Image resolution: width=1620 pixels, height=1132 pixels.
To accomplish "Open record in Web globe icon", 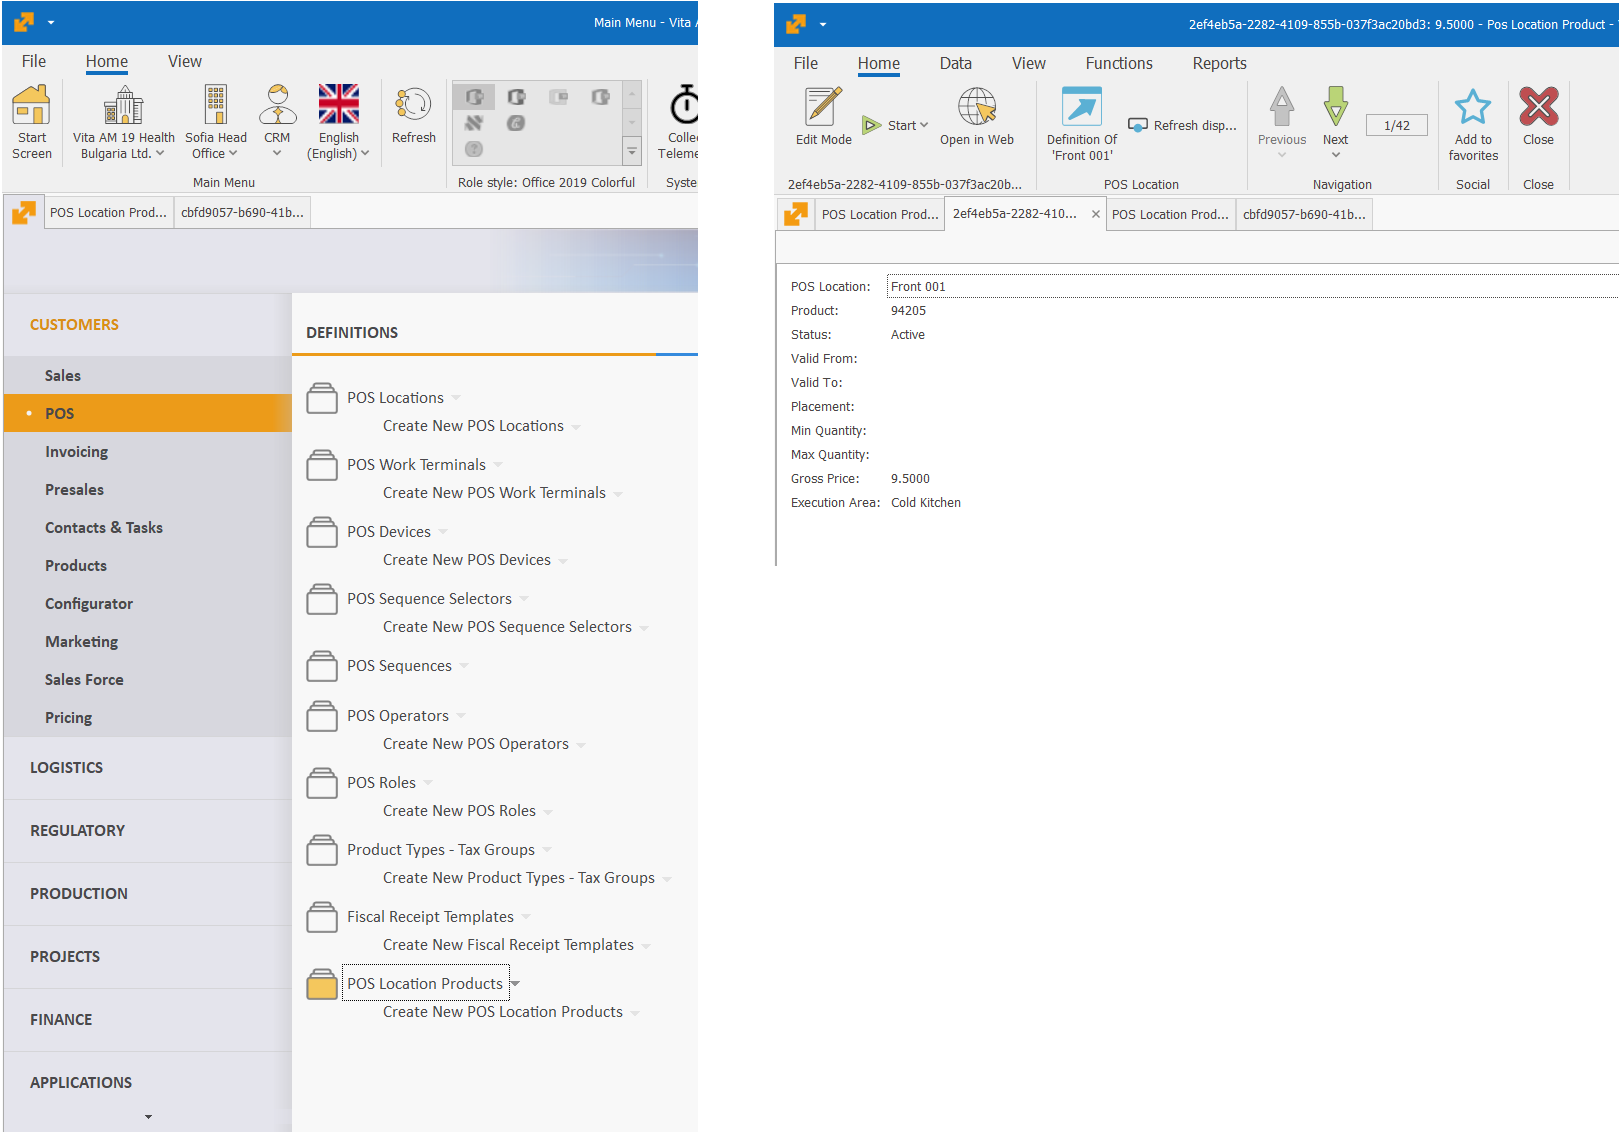I will pyautogui.click(x=977, y=107).
